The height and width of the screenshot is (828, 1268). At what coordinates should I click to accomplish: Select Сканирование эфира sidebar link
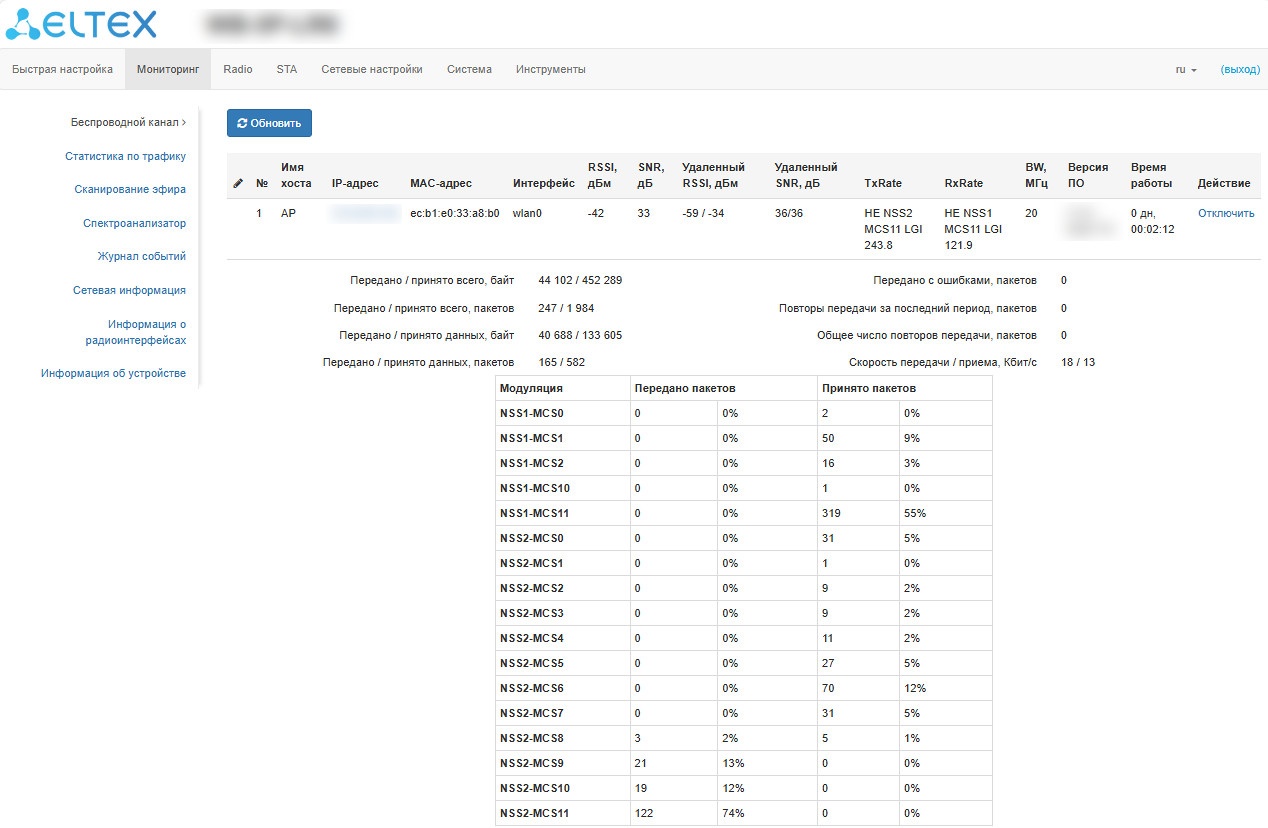(x=130, y=189)
